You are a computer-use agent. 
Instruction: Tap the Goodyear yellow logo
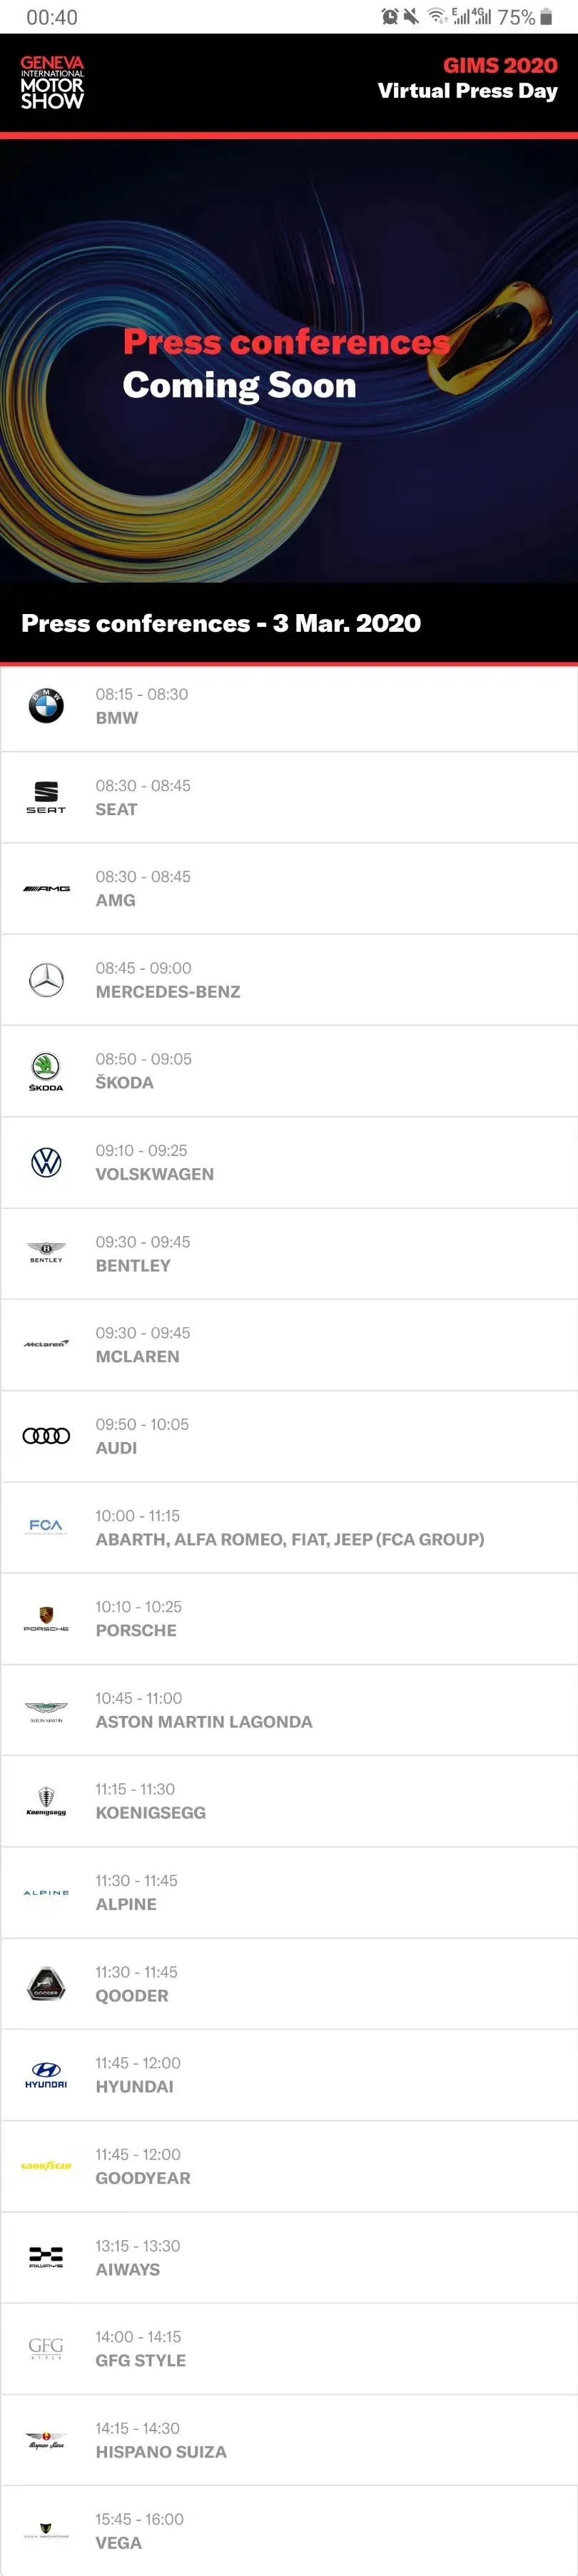46,2166
